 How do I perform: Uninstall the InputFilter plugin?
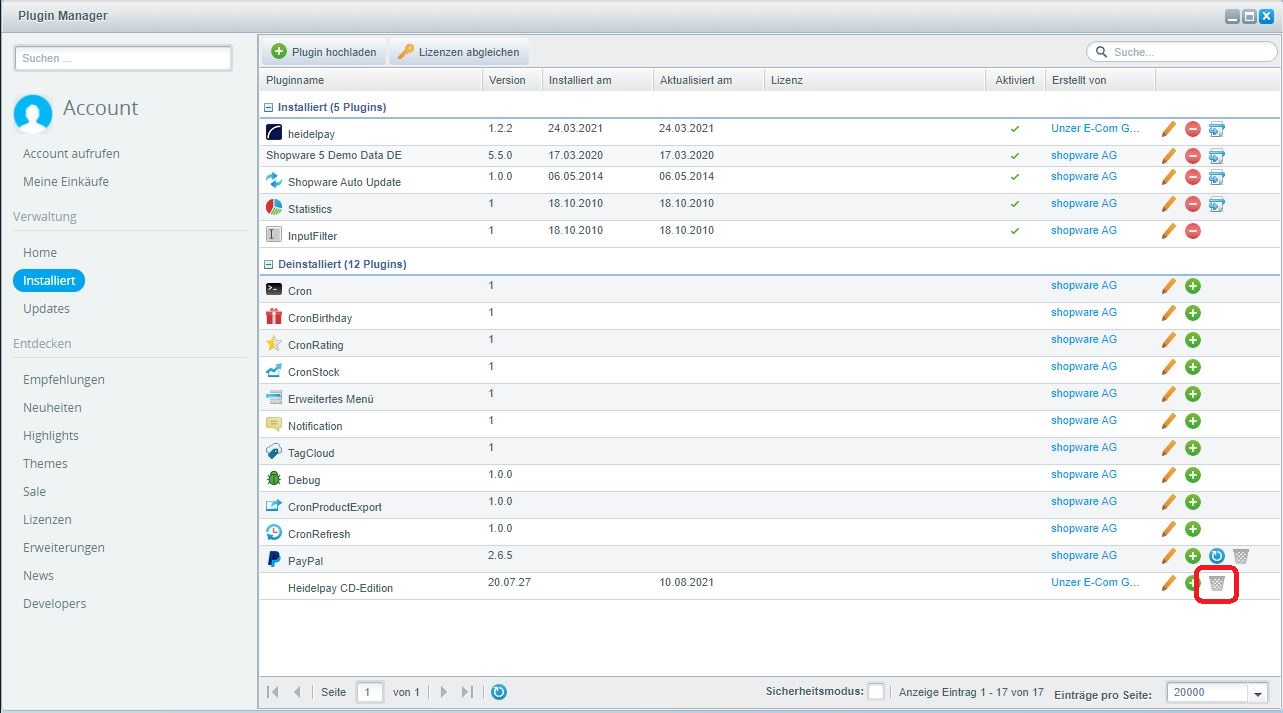click(x=1192, y=231)
